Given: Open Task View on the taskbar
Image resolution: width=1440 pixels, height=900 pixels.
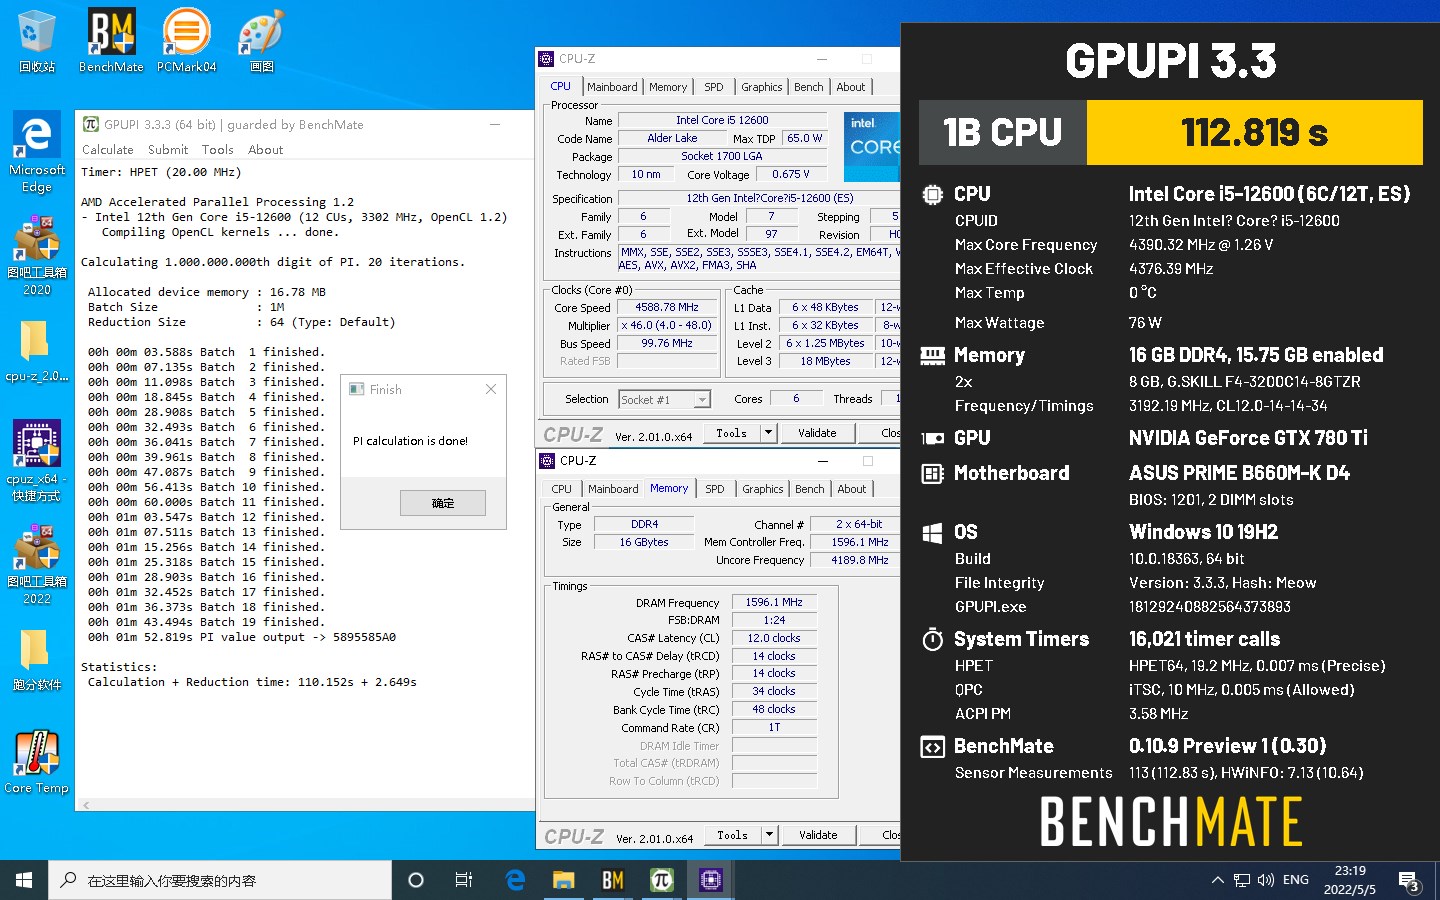Looking at the screenshot, I should tap(464, 880).
